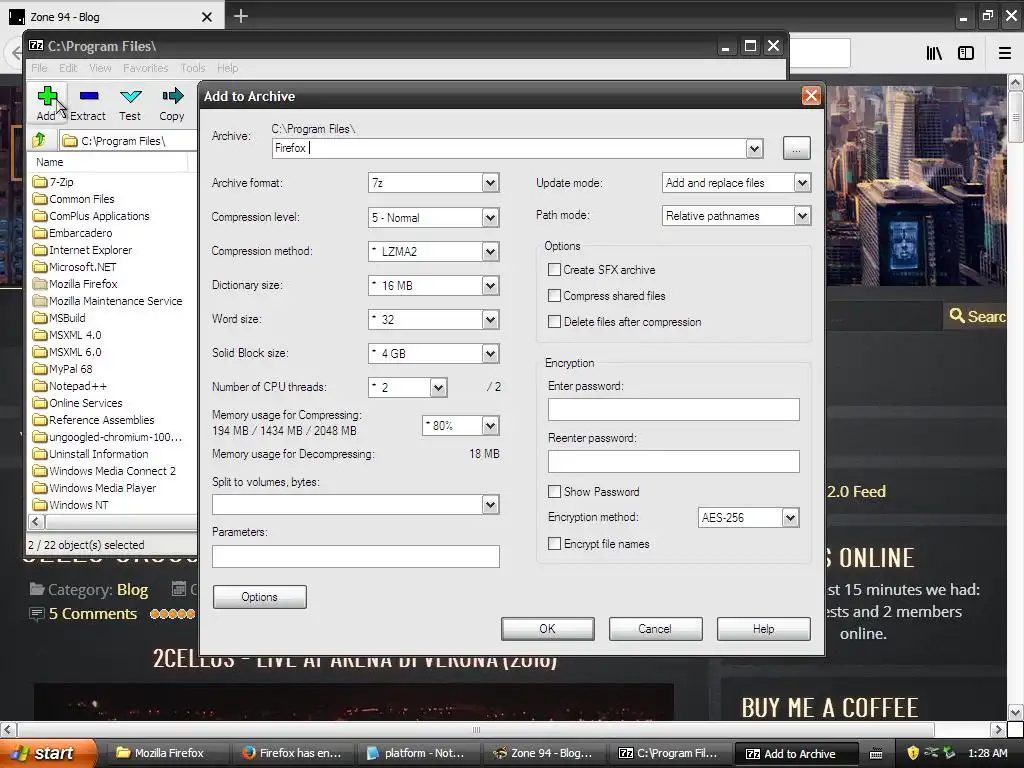Open Help menu in 7-Zip window
The width and height of the screenshot is (1024, 768).
(227, 68)
